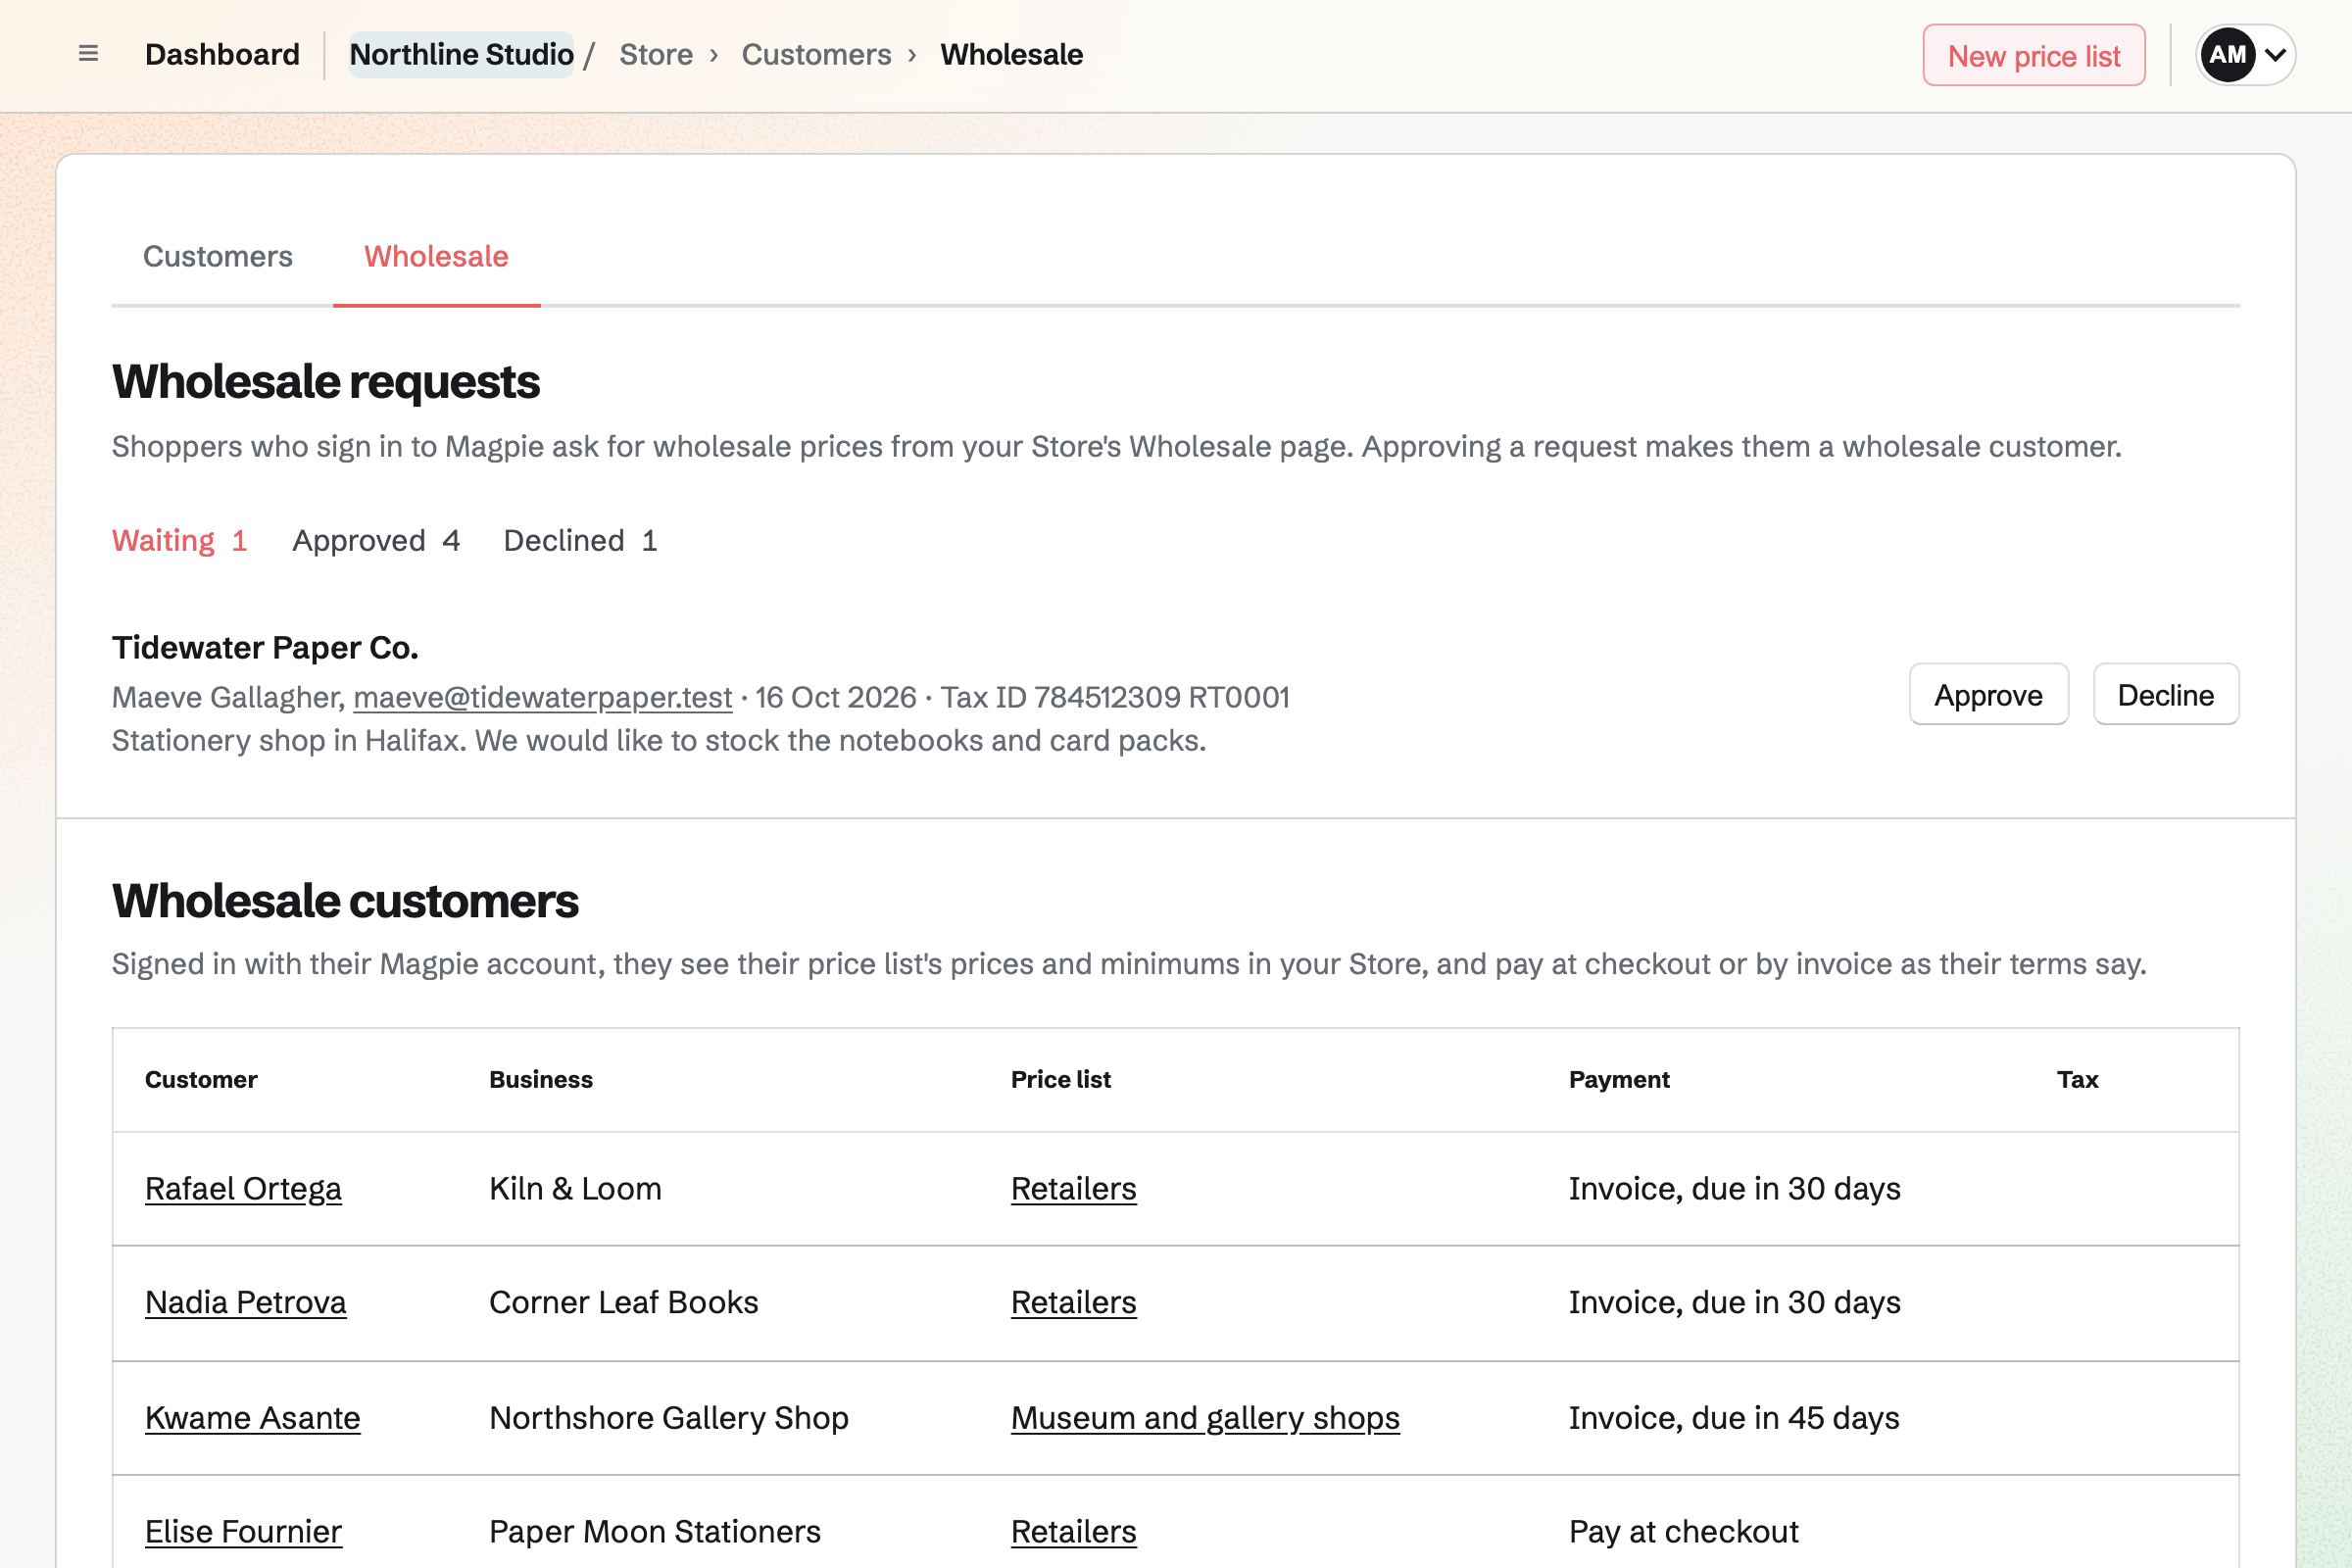Navigate to Customers breadcrumb
The height and width of the screenshot is (1568, 2352).
[x=816, y=55]
